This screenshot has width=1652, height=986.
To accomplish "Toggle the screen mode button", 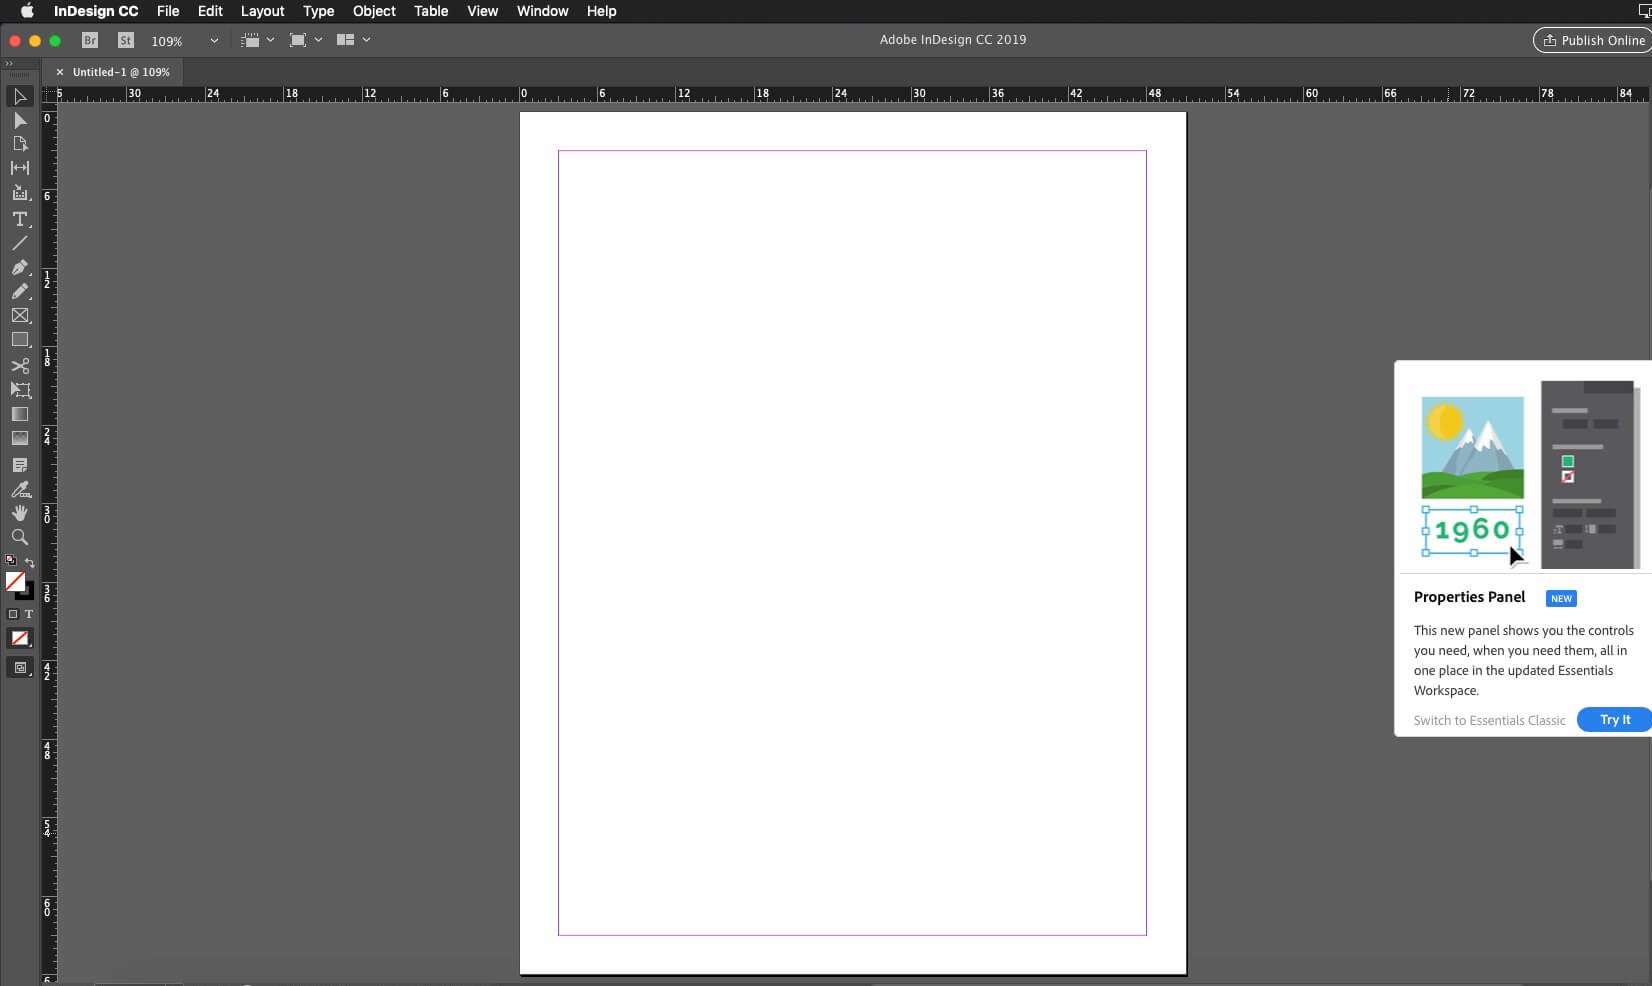I will 19,668.
